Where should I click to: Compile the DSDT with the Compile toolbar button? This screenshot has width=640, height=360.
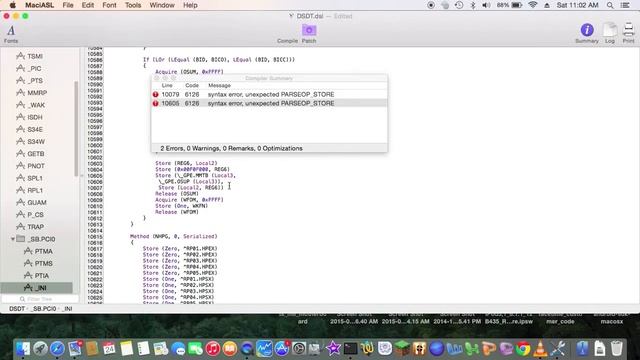pos(287,41)
